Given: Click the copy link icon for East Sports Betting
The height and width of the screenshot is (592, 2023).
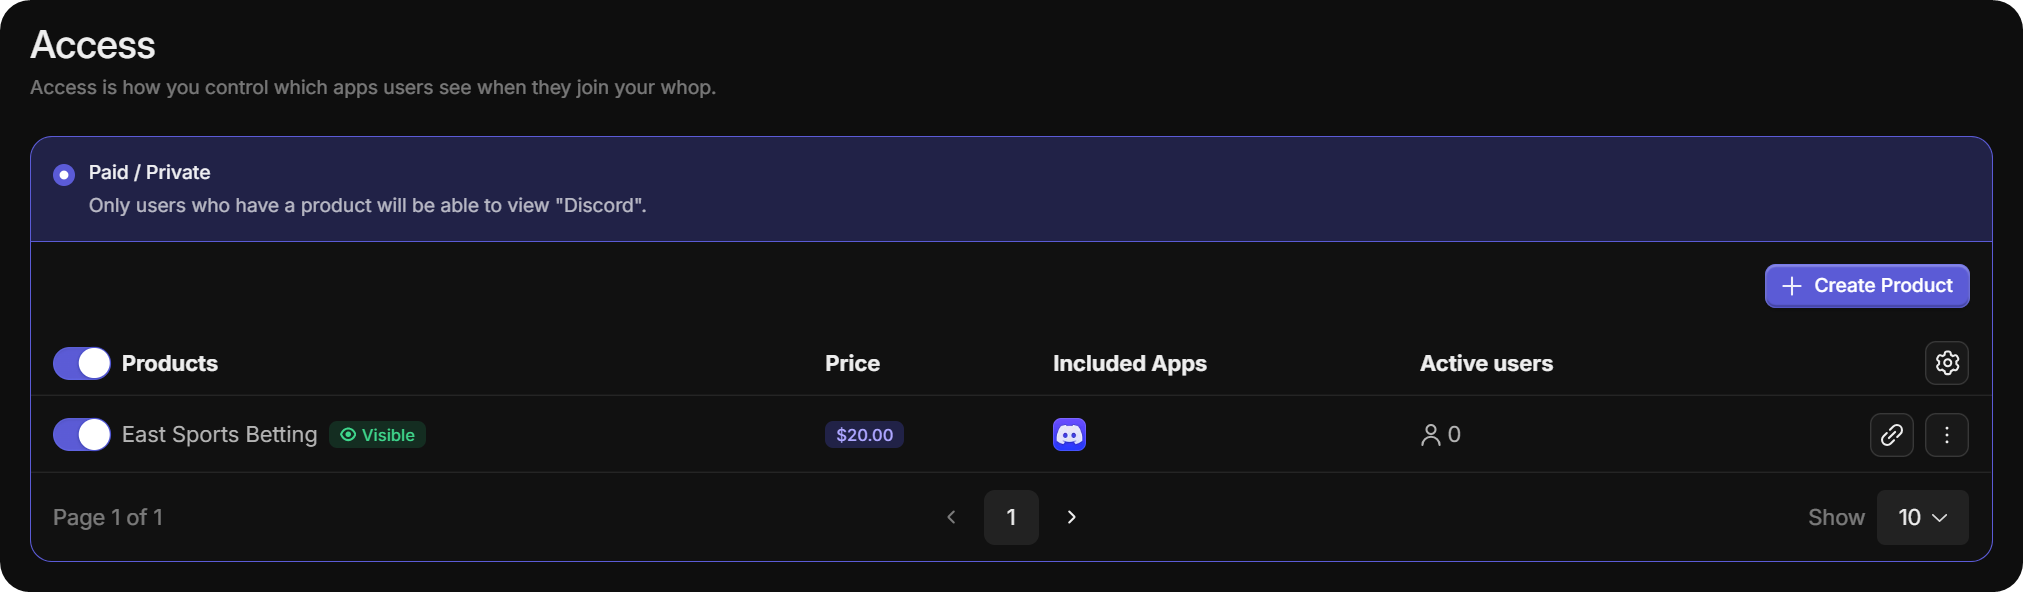Looking at the screenshot, I should tap(1892, 435).
